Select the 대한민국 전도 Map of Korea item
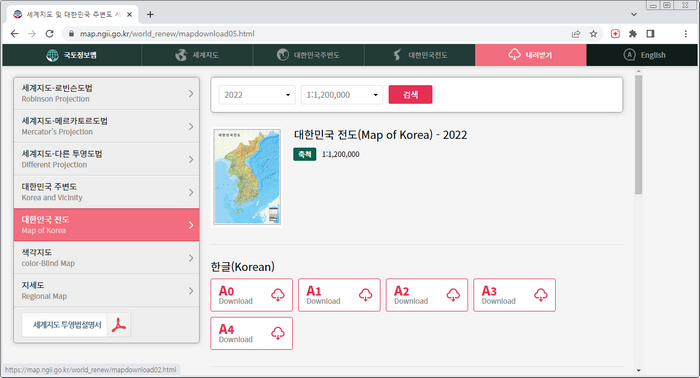Viewport: 700px width, 378px height. pyautogui.click(x=106, y=225)
